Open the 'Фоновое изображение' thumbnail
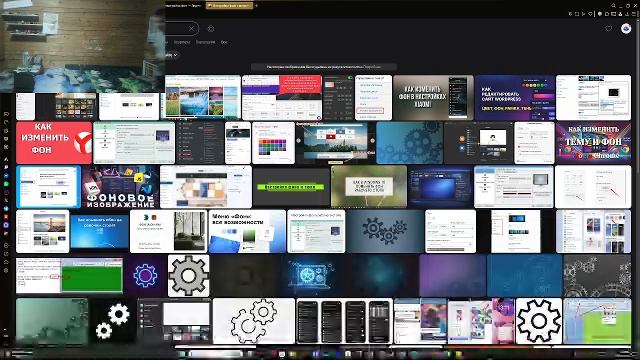Screen dimensions: 640x360 (120, 187)
